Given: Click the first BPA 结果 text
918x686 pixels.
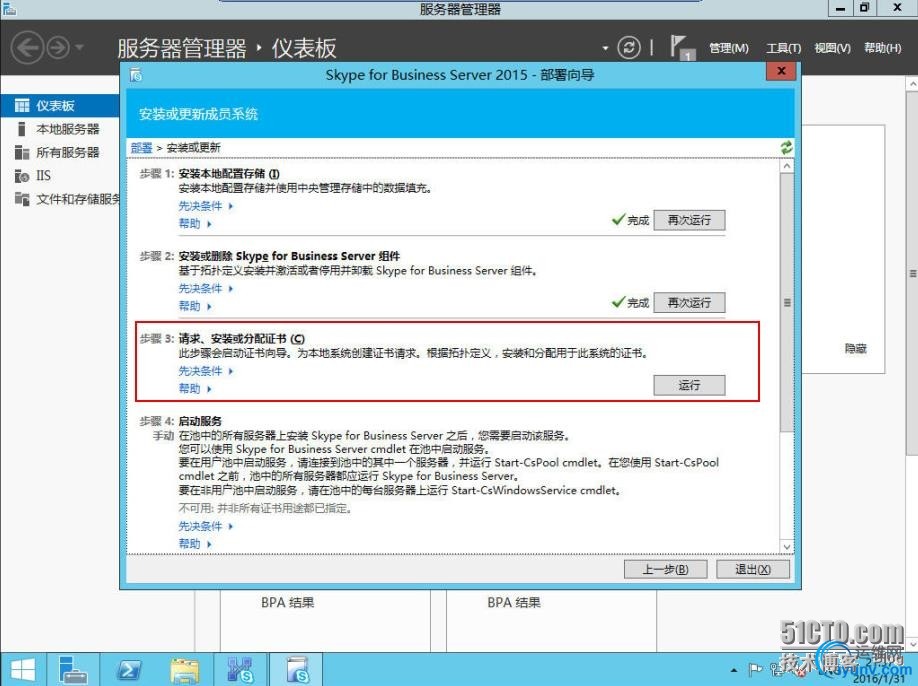Looking at the screenshot, I should click(x=287, y=602).
